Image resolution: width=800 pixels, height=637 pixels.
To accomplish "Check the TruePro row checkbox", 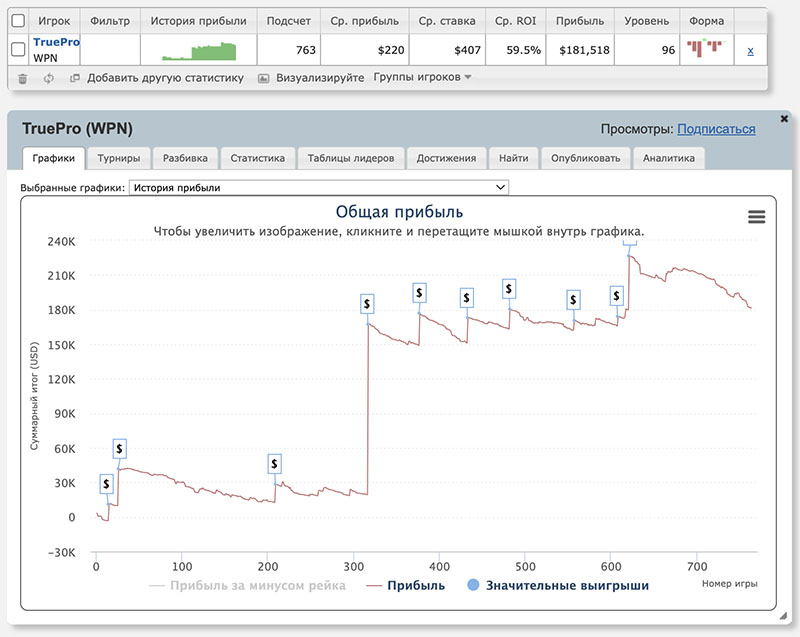I will (x=18, y=50).
